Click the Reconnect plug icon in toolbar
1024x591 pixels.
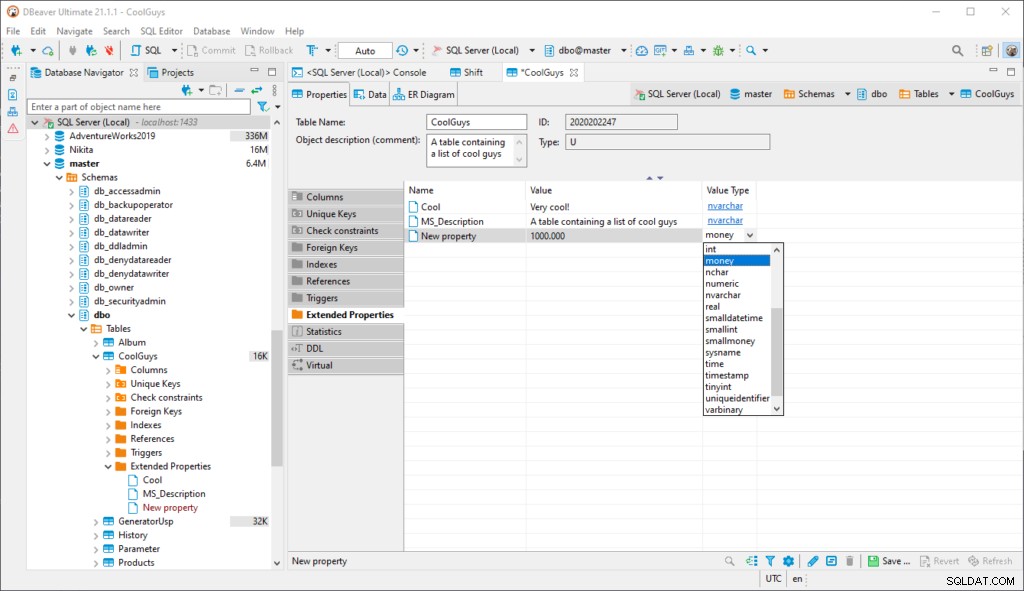91,50
